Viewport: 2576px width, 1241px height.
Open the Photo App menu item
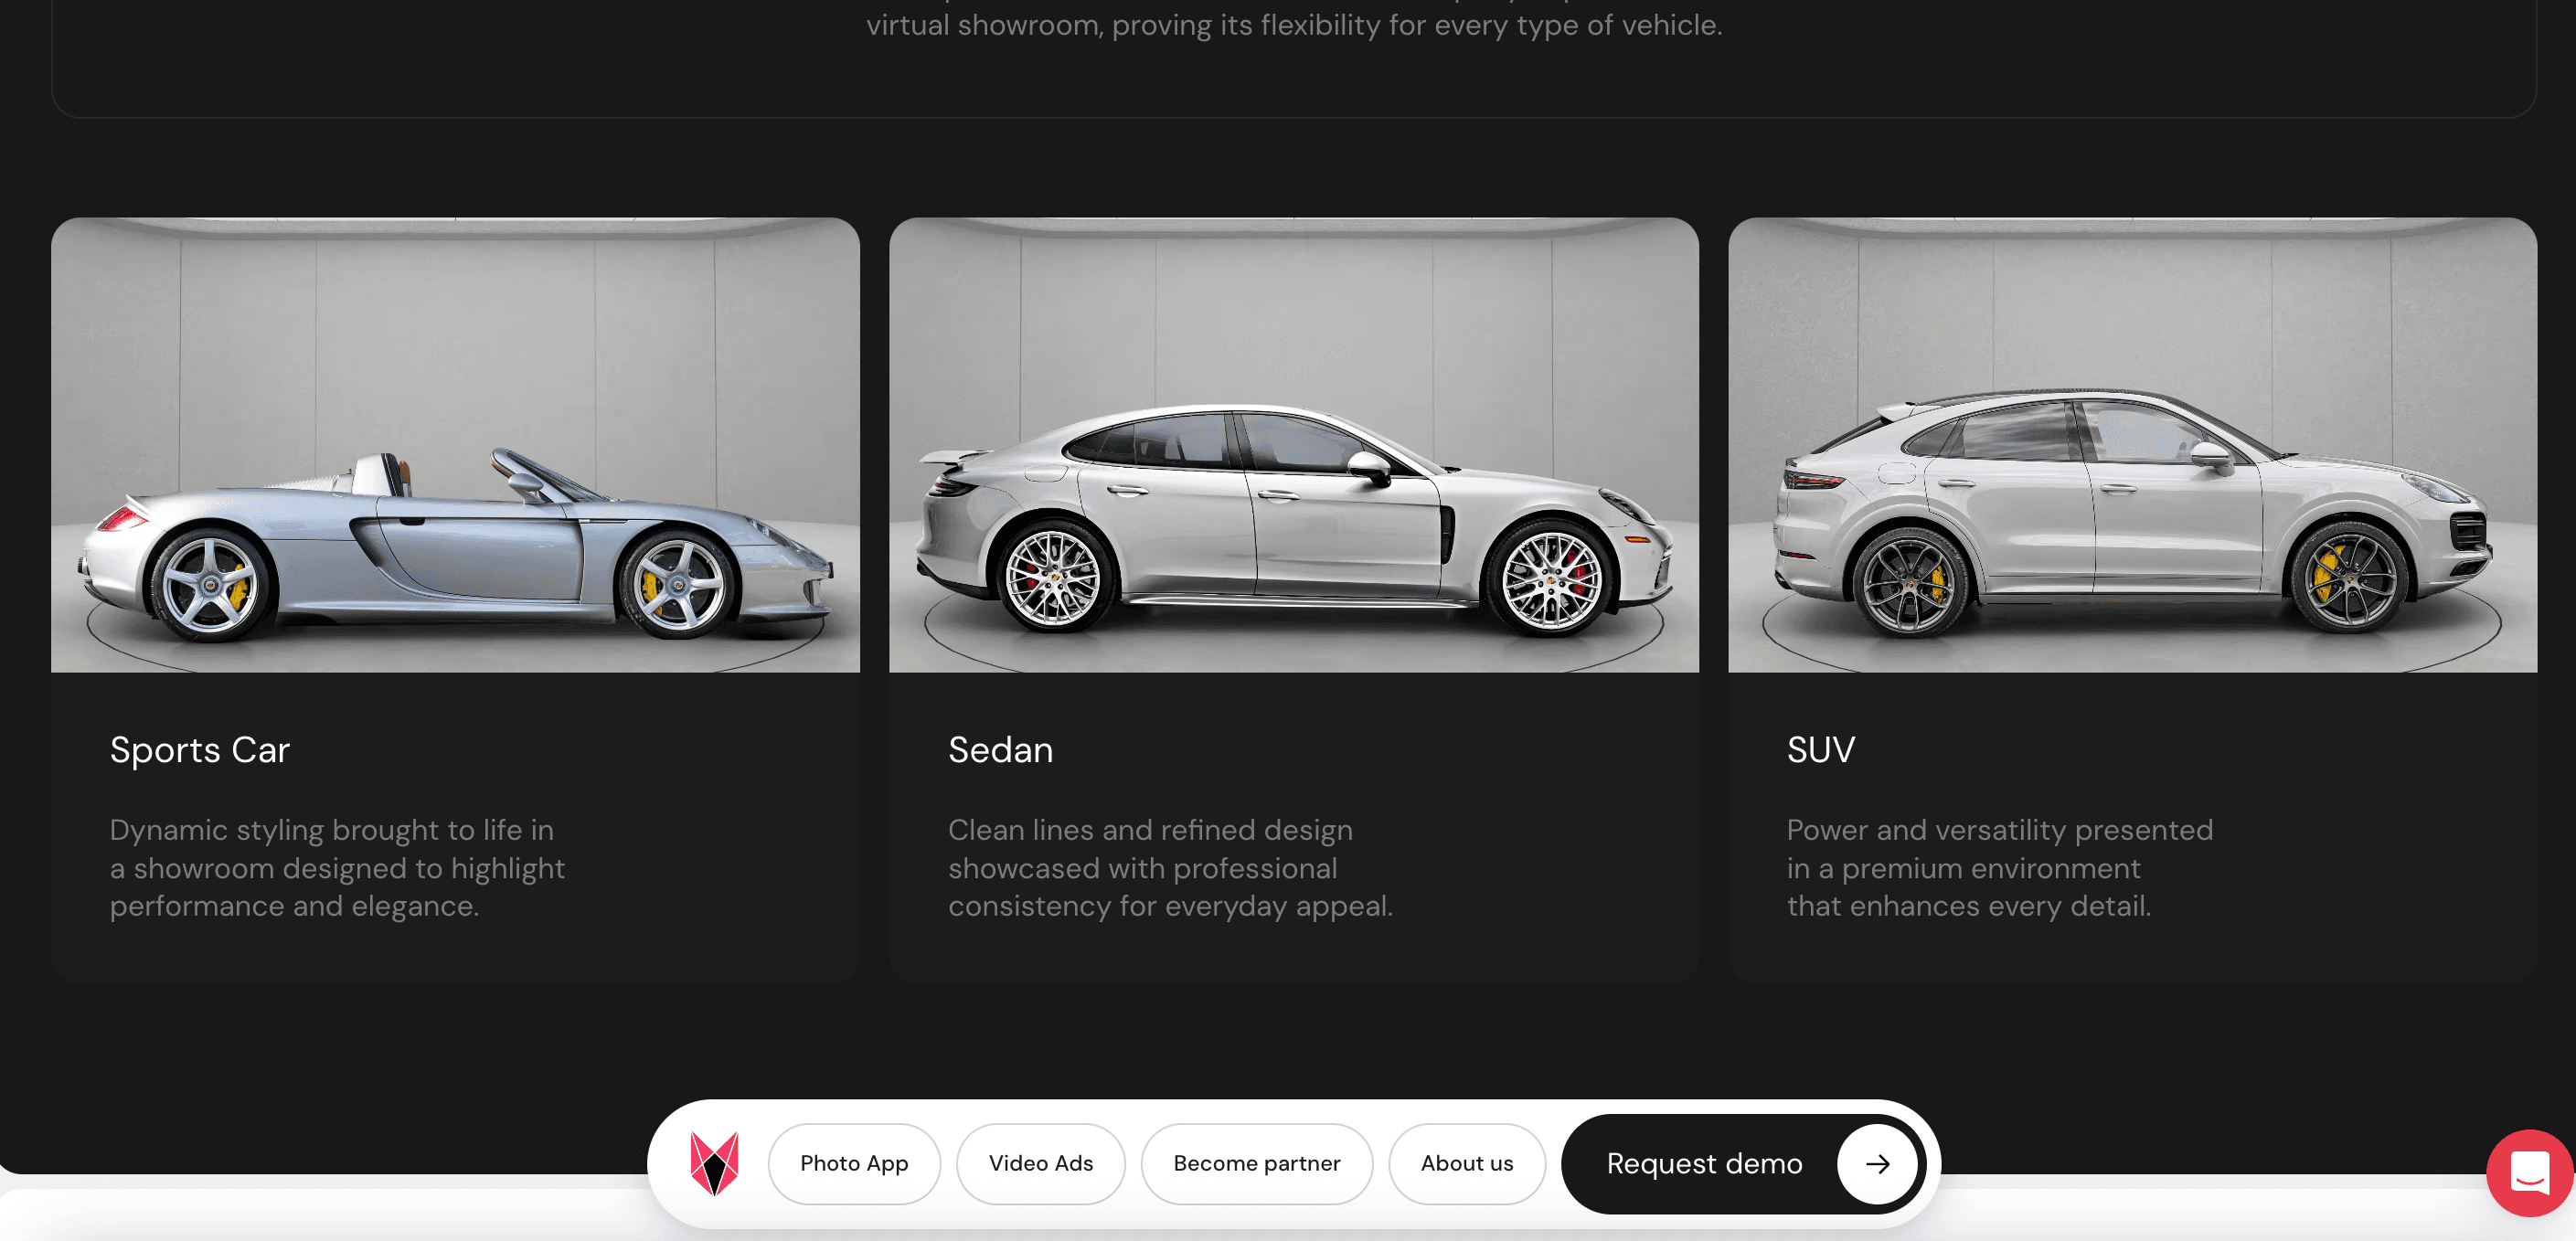point(853,1163)
